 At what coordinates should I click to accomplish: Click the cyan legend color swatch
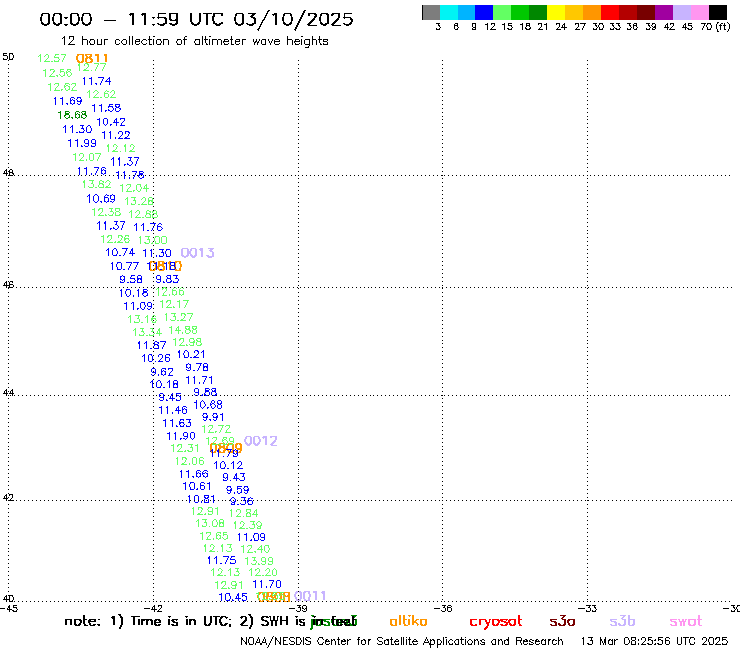click(449, 12)
